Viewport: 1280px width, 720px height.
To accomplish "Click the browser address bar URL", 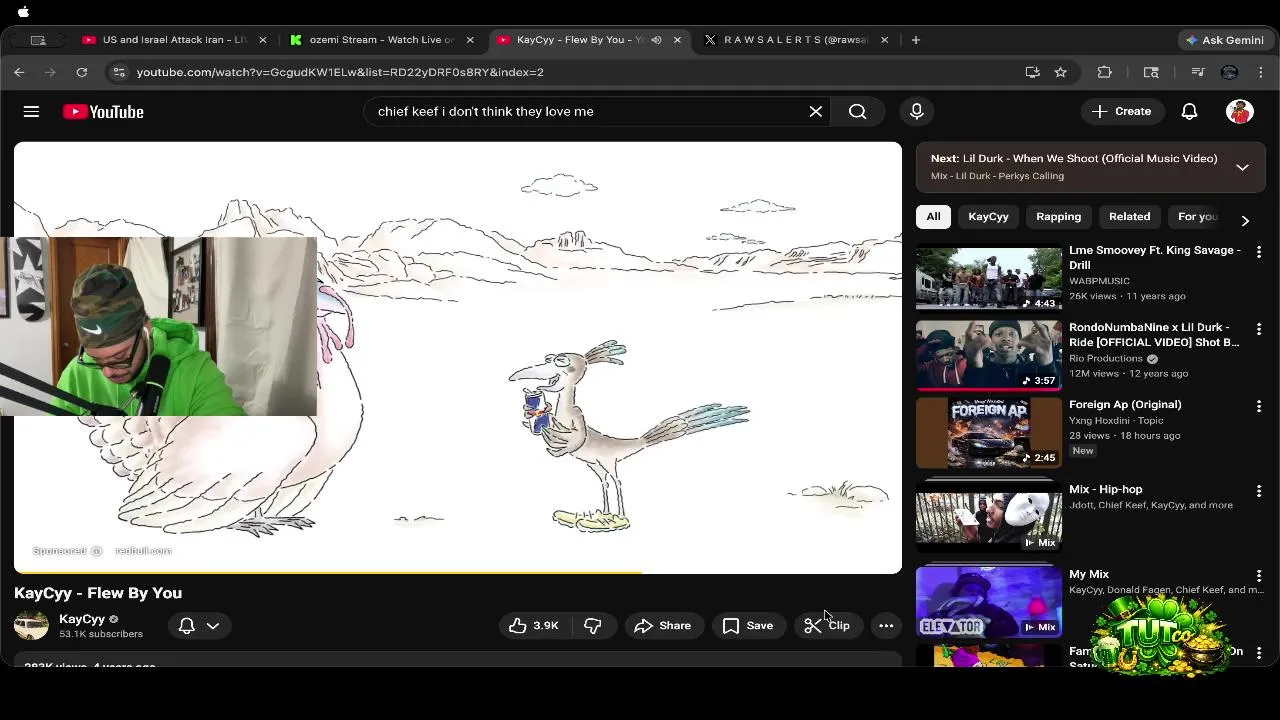I will click(x=340, y=72).
